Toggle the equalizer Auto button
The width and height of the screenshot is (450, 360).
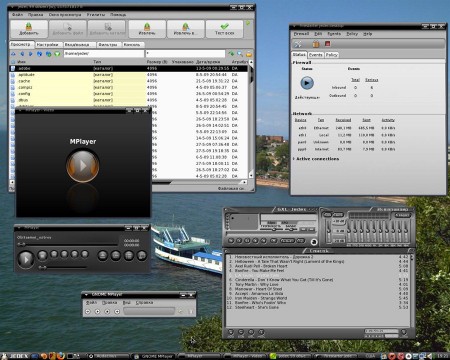(x=338, y=215)
